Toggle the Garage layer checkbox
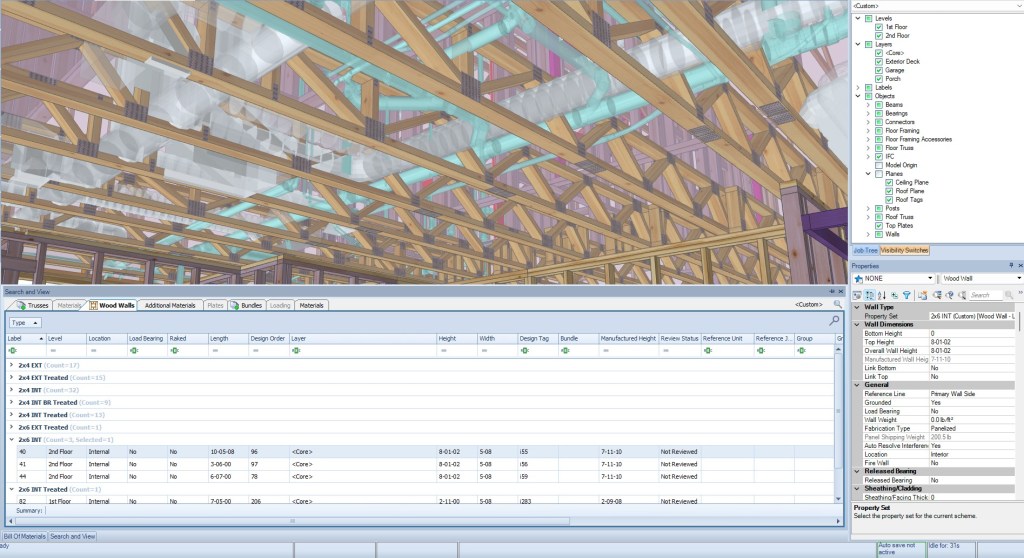Screen dimensions: 1024x558 (x=879, y=70)
